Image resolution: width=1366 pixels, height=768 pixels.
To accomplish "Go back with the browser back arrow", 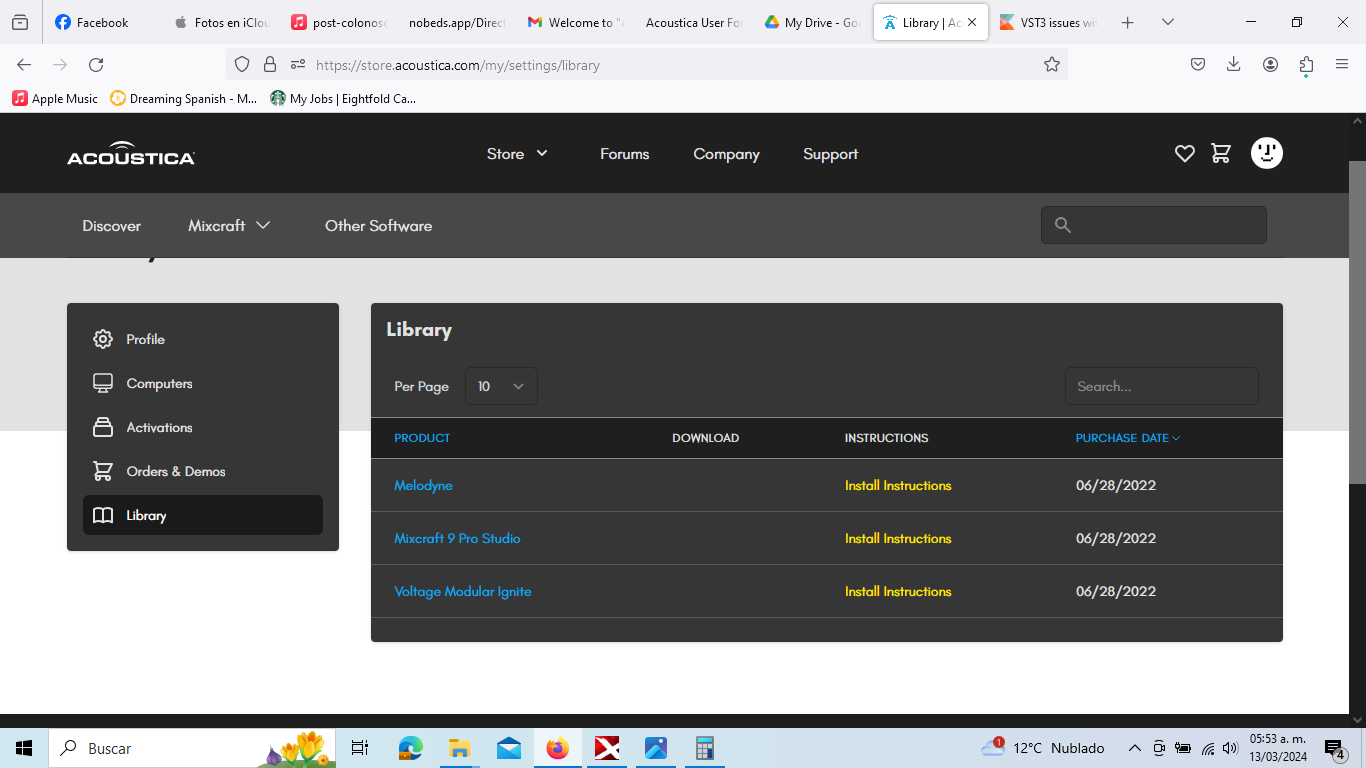I will pyautogui.click(x=24, y=65).
